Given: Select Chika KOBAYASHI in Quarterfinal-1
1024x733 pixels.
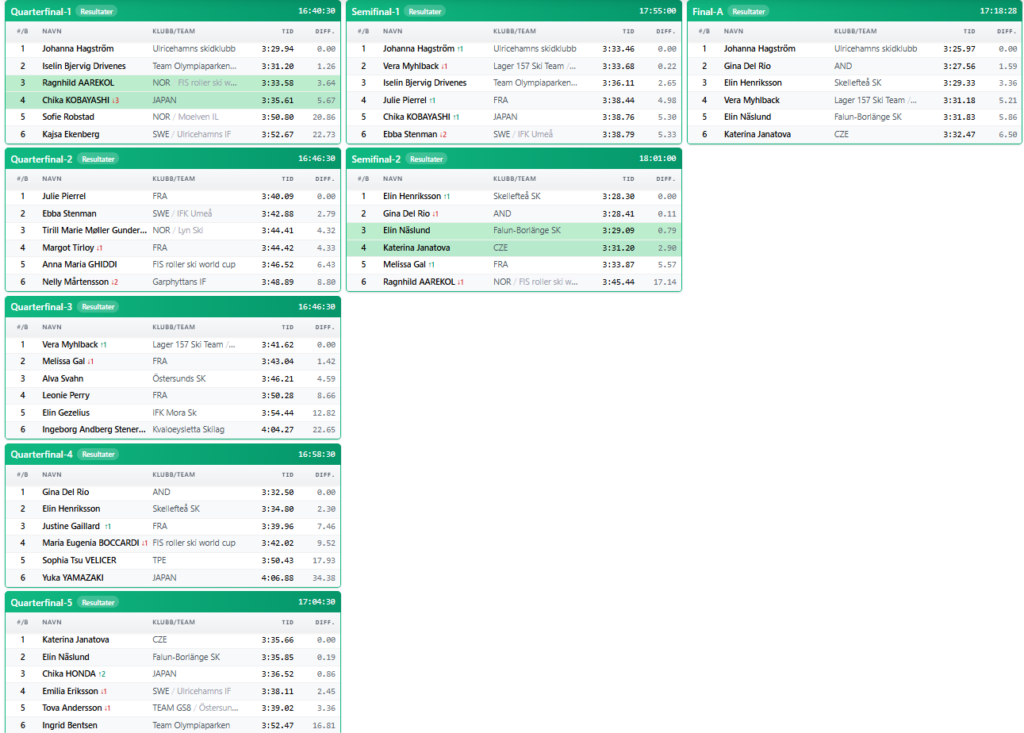Looking at the screenshot, I should click(173, 100).
